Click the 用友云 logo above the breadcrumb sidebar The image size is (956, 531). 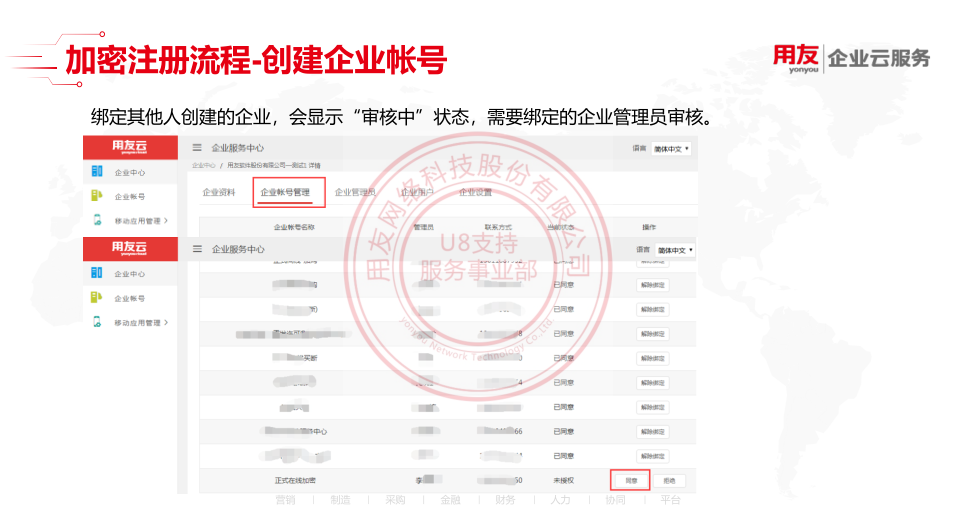pos(129,146)
